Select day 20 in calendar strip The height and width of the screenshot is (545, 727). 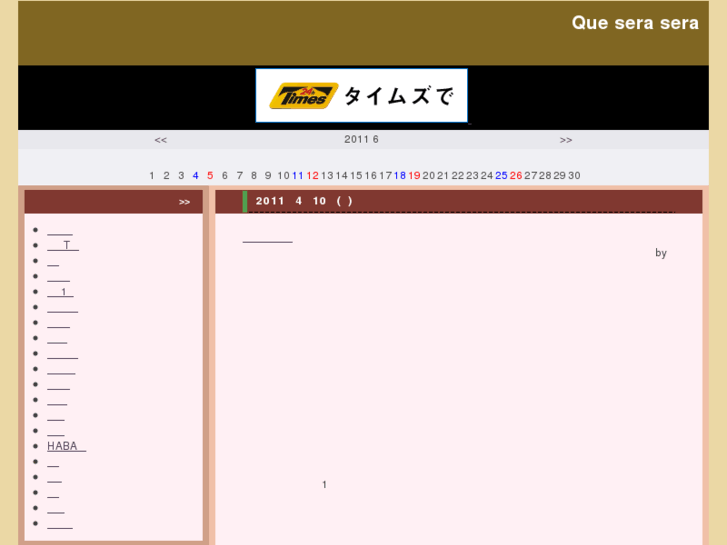point(429,176)
